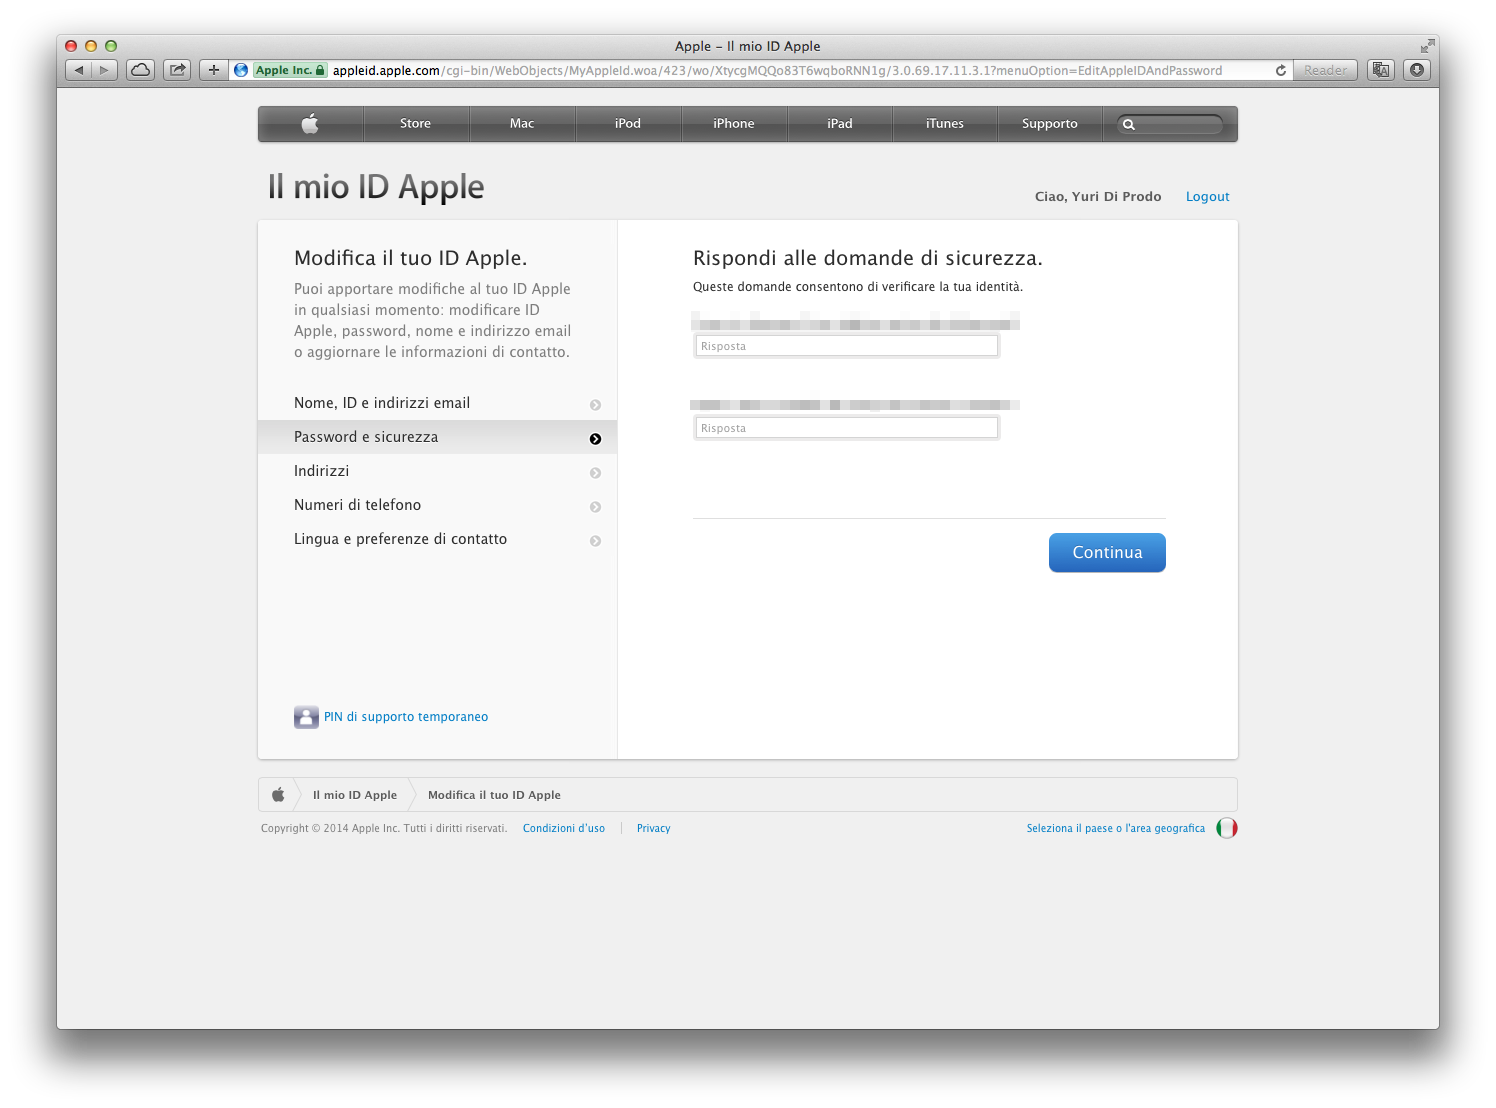Click the text Queste domande consentono di verificare
Image resolution: width=1496 pixels, height=1108 pixels.
(858, 287)
